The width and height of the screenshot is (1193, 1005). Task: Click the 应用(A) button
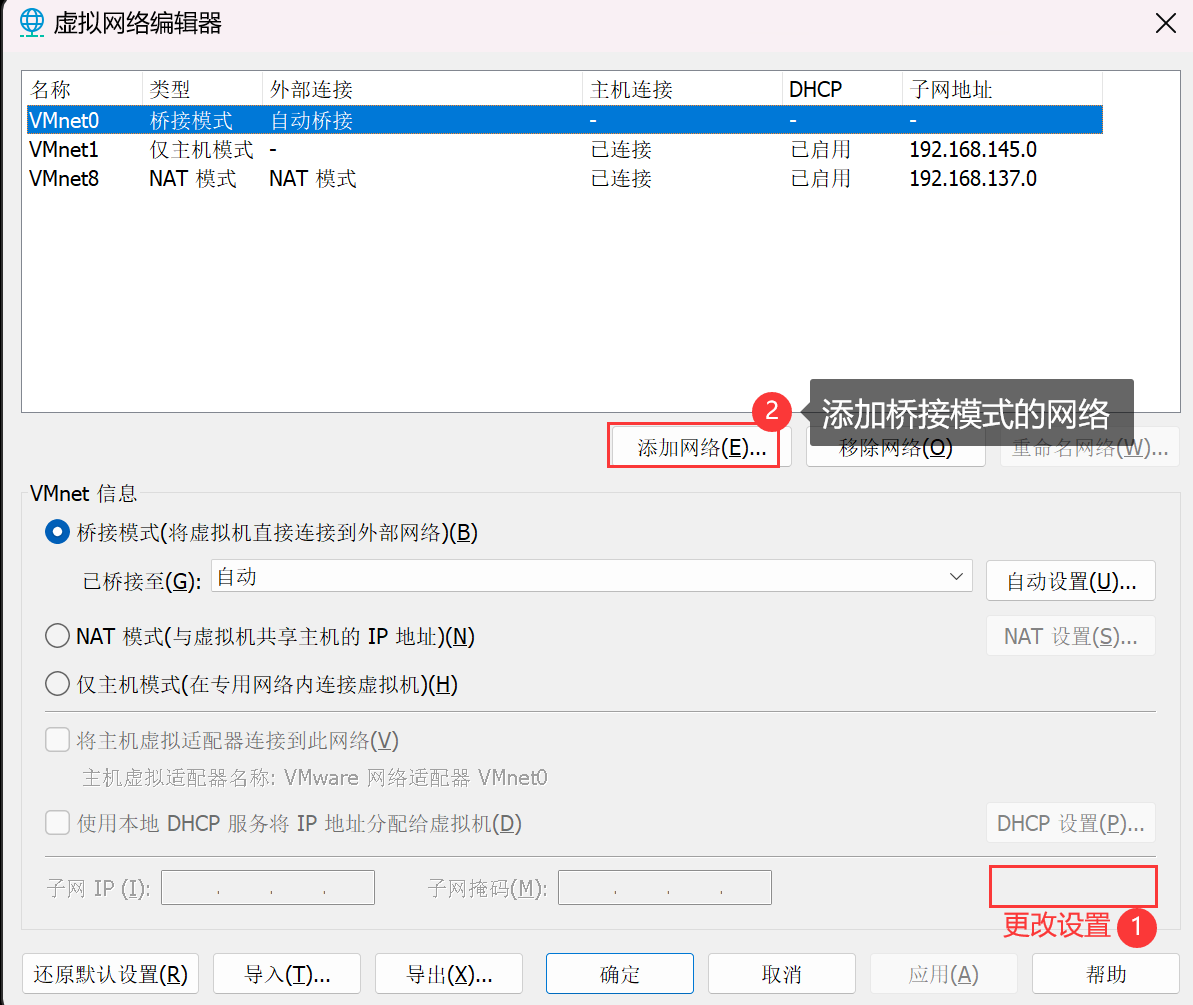[943, 974]
